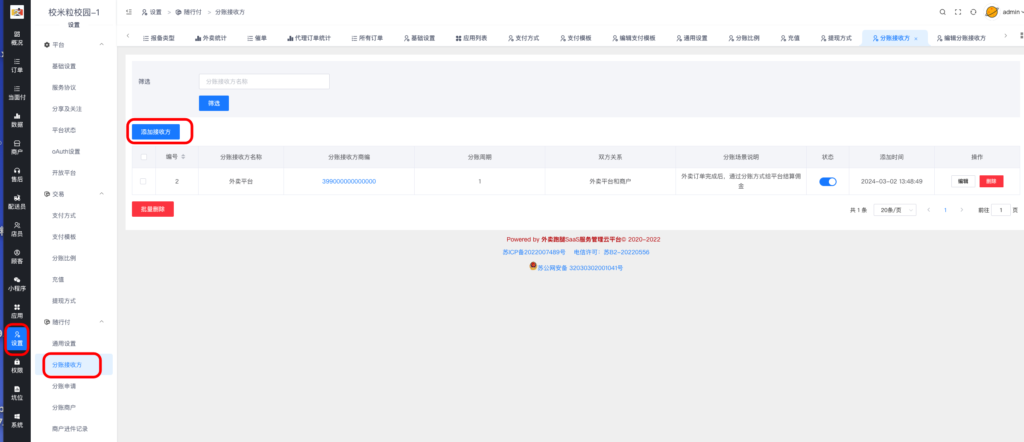Click the refresh icon in the header
This screenshot has height=442, width=1024.
(x=974, y=12)
